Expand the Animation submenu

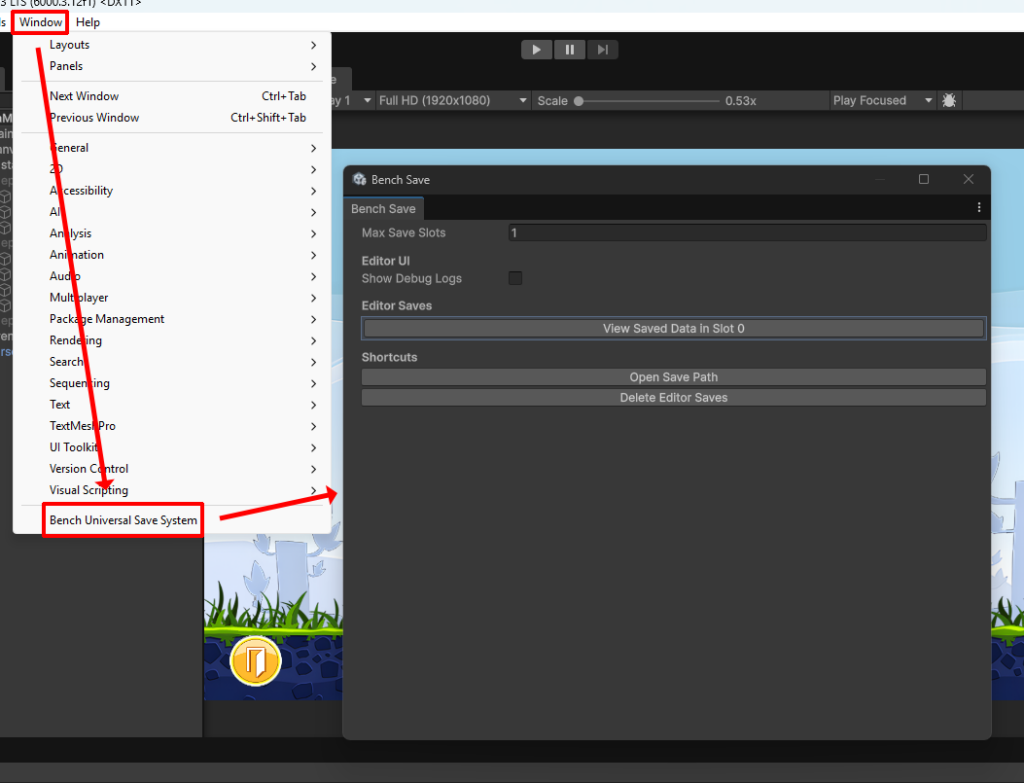(172, 255)
